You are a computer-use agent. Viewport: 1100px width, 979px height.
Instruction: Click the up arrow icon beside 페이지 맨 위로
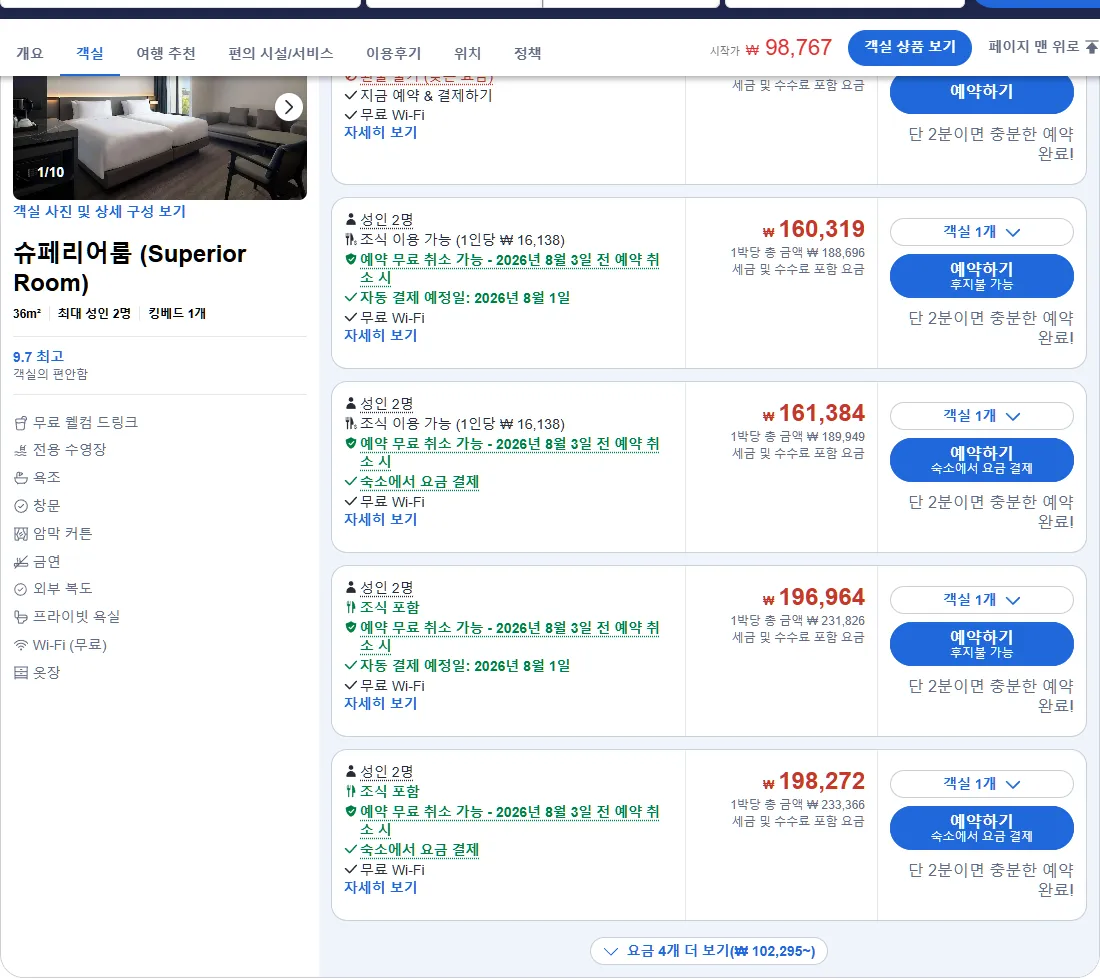tap(1092, 47)
